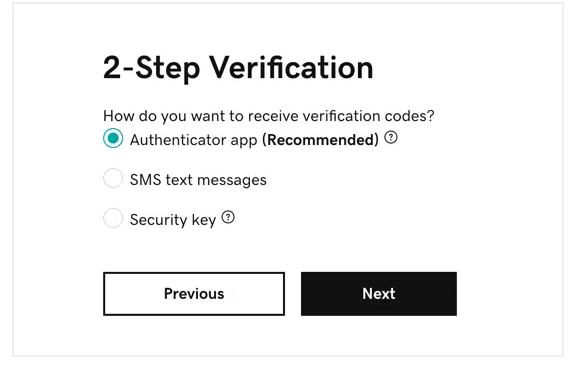Show info tooltip for recommended authenticator method
The image size is (574, 373).
[x=391, y=138]
